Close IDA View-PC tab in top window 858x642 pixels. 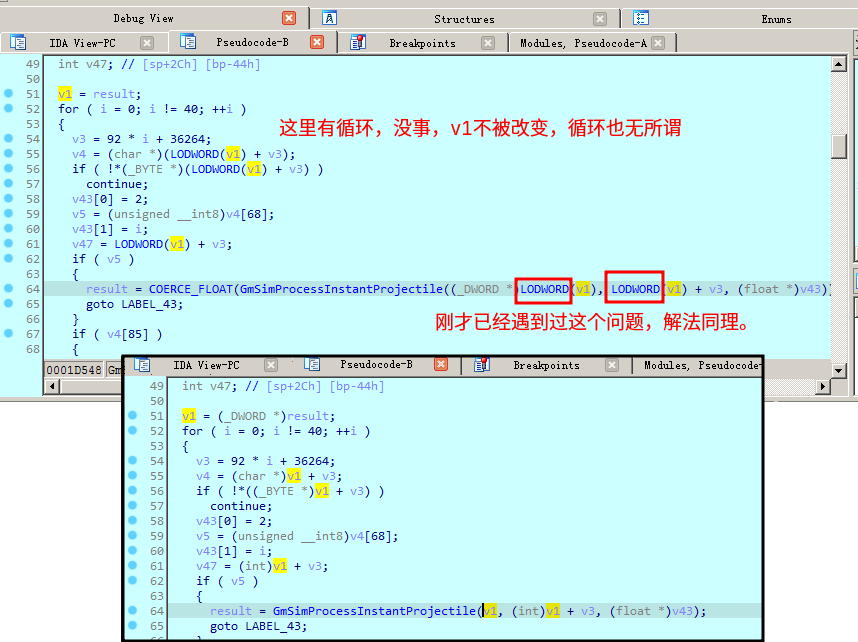coord(147,43)
